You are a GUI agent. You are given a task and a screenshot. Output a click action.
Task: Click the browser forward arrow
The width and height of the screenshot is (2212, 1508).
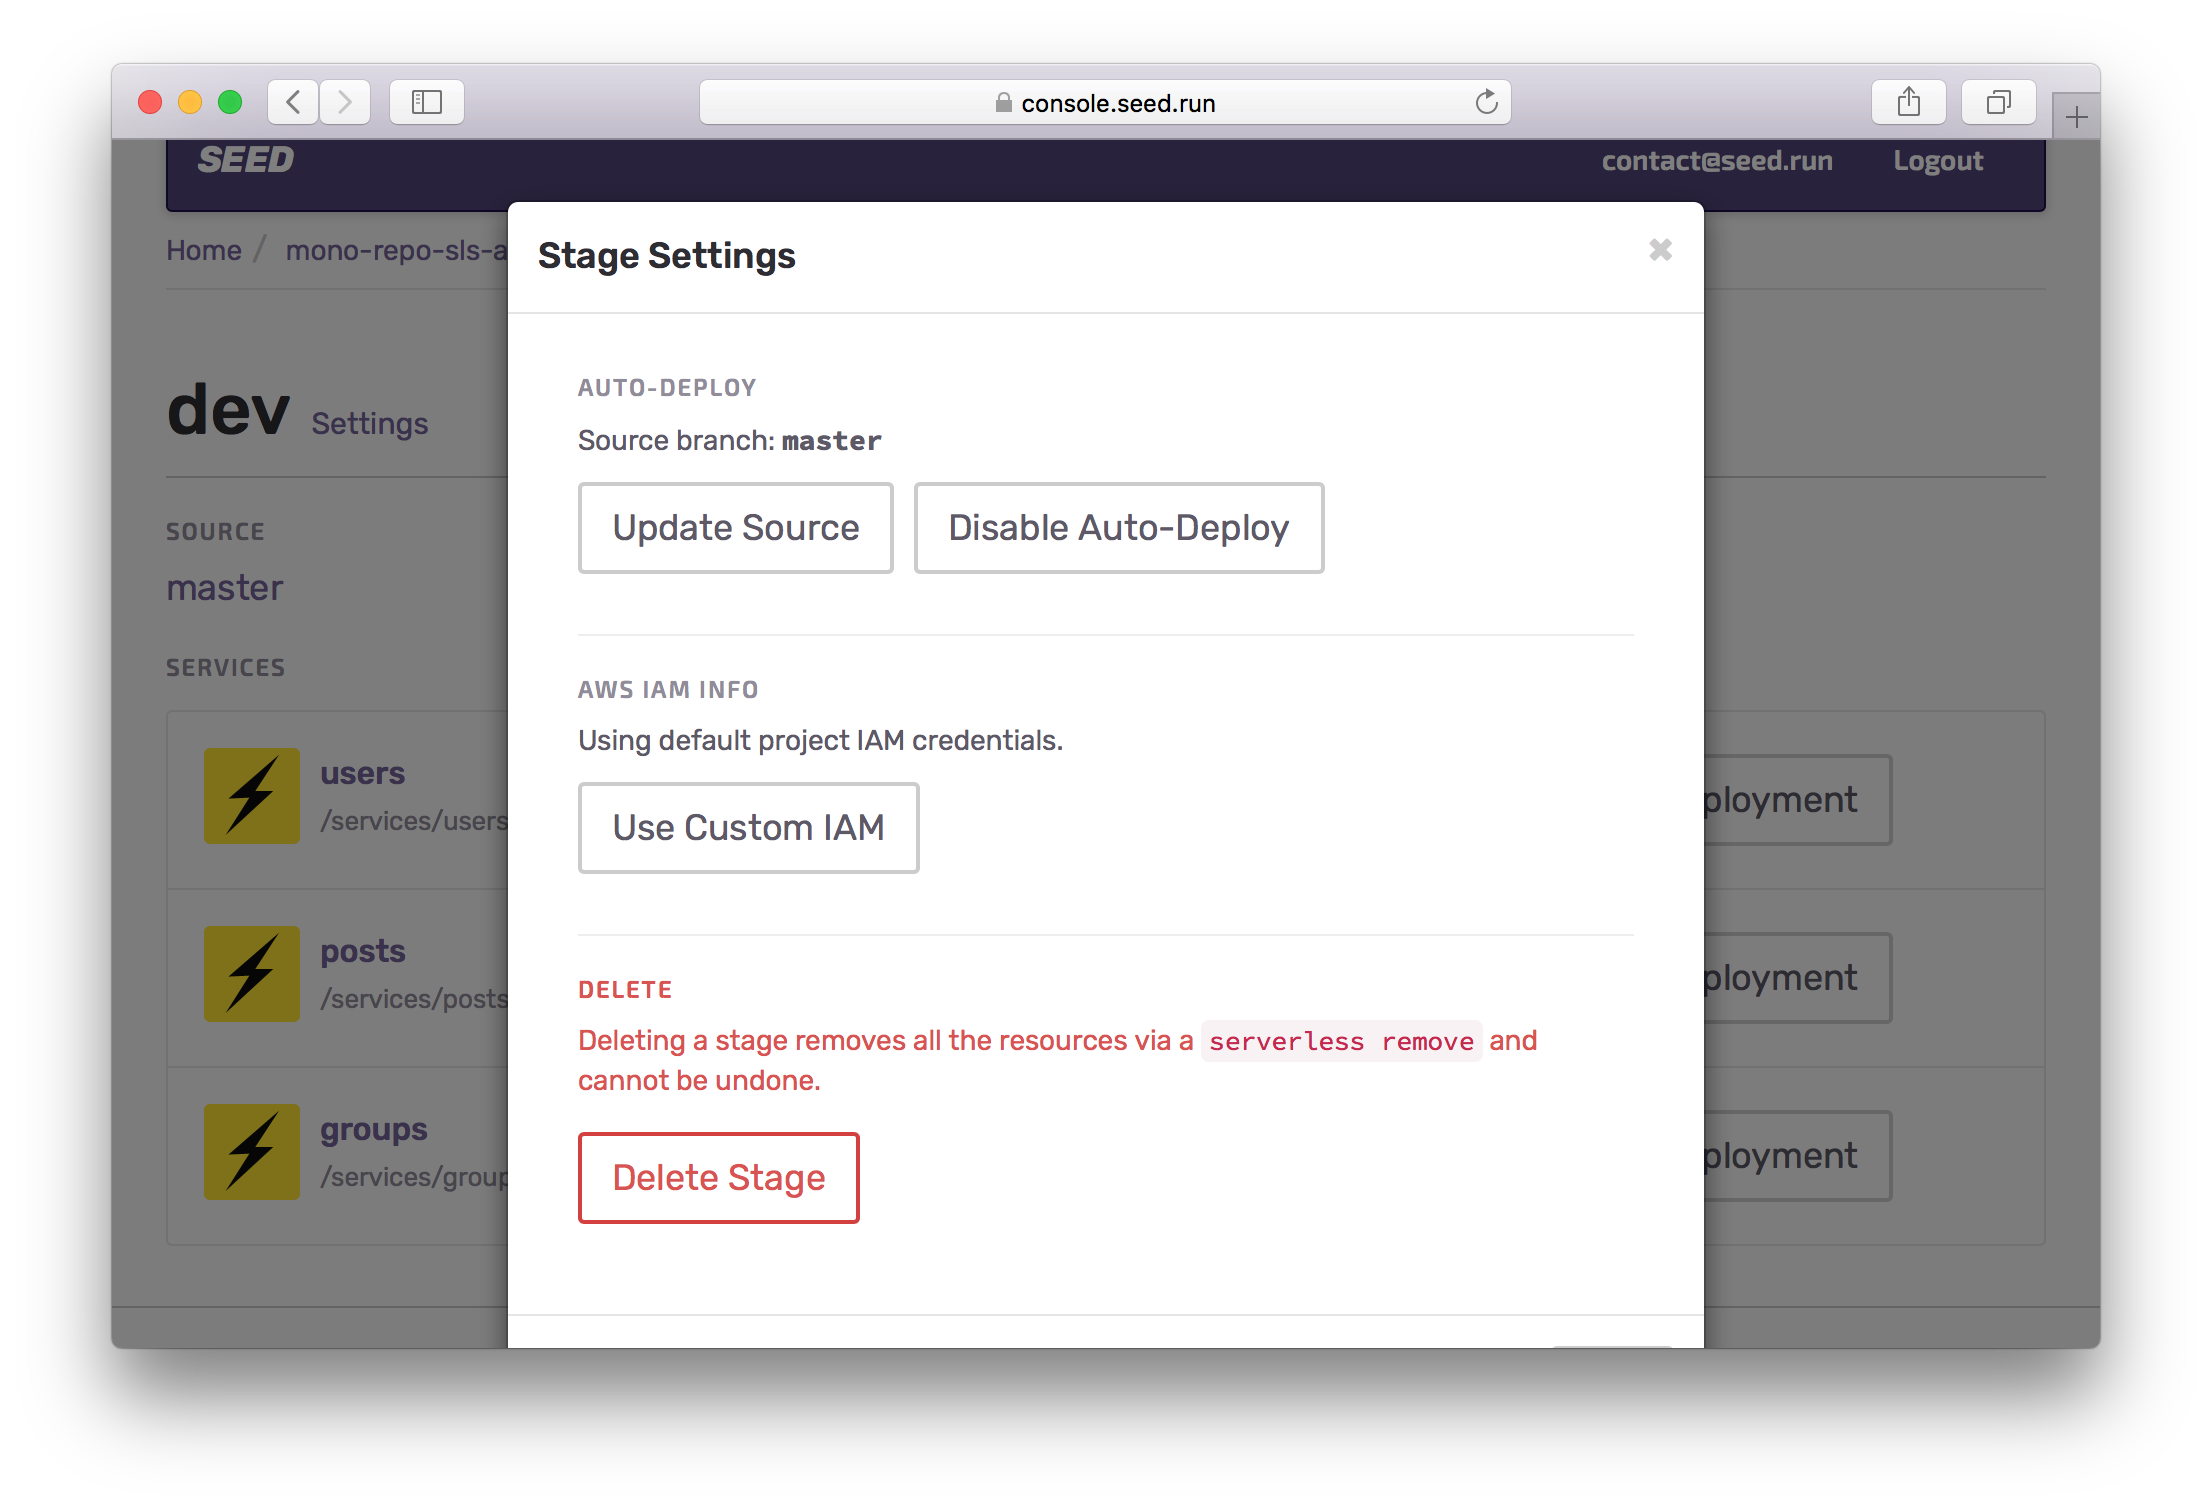345,102
